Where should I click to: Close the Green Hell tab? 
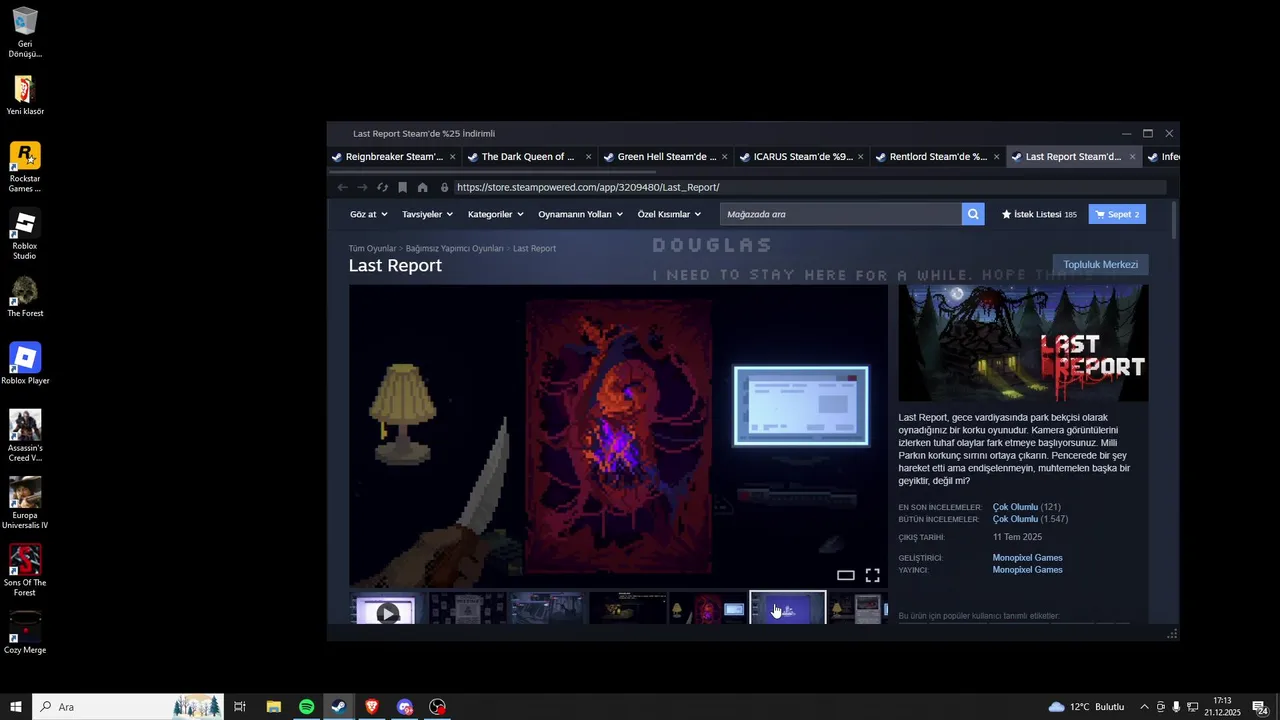coord(724,157)
